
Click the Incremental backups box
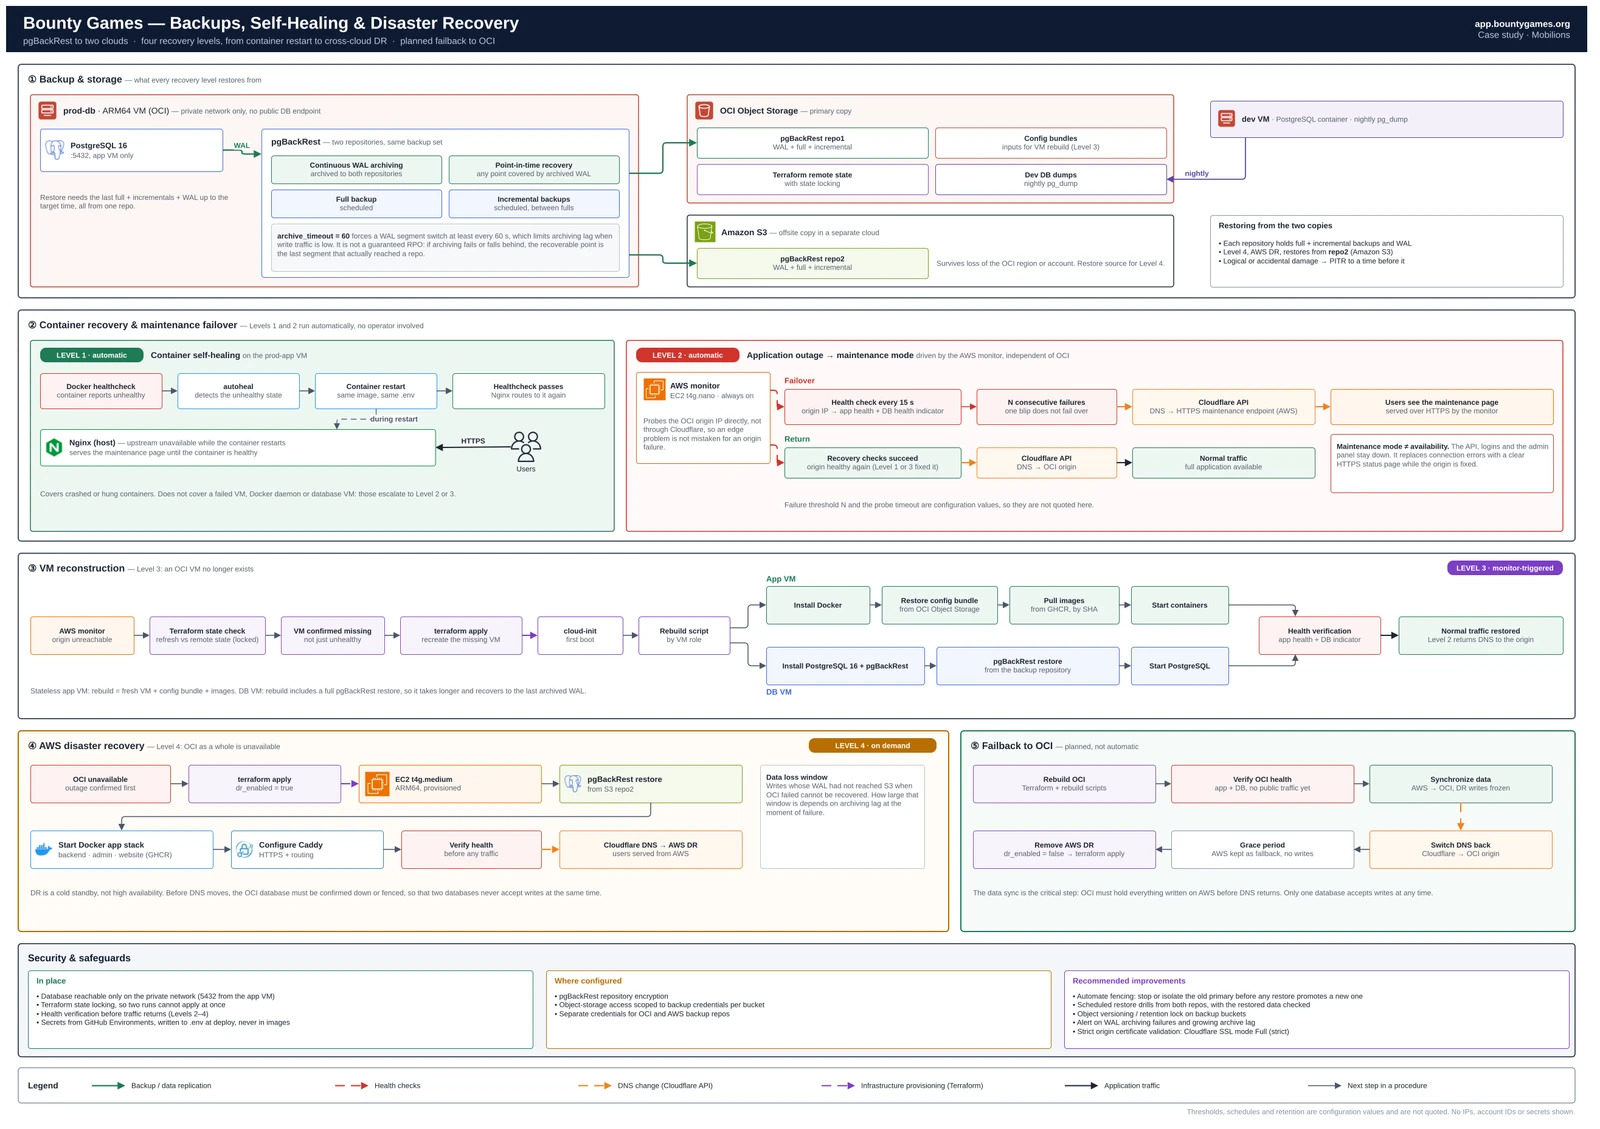(534, 203)
